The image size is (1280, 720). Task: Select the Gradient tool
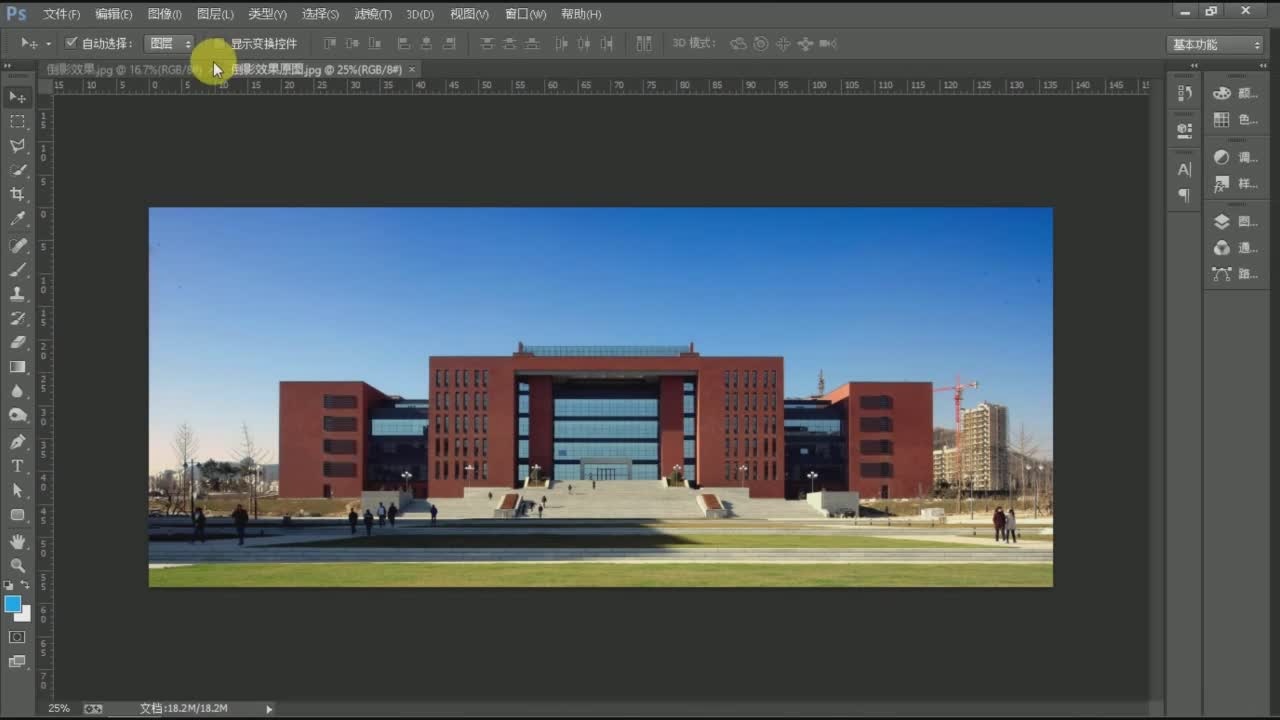click(18, 367)
